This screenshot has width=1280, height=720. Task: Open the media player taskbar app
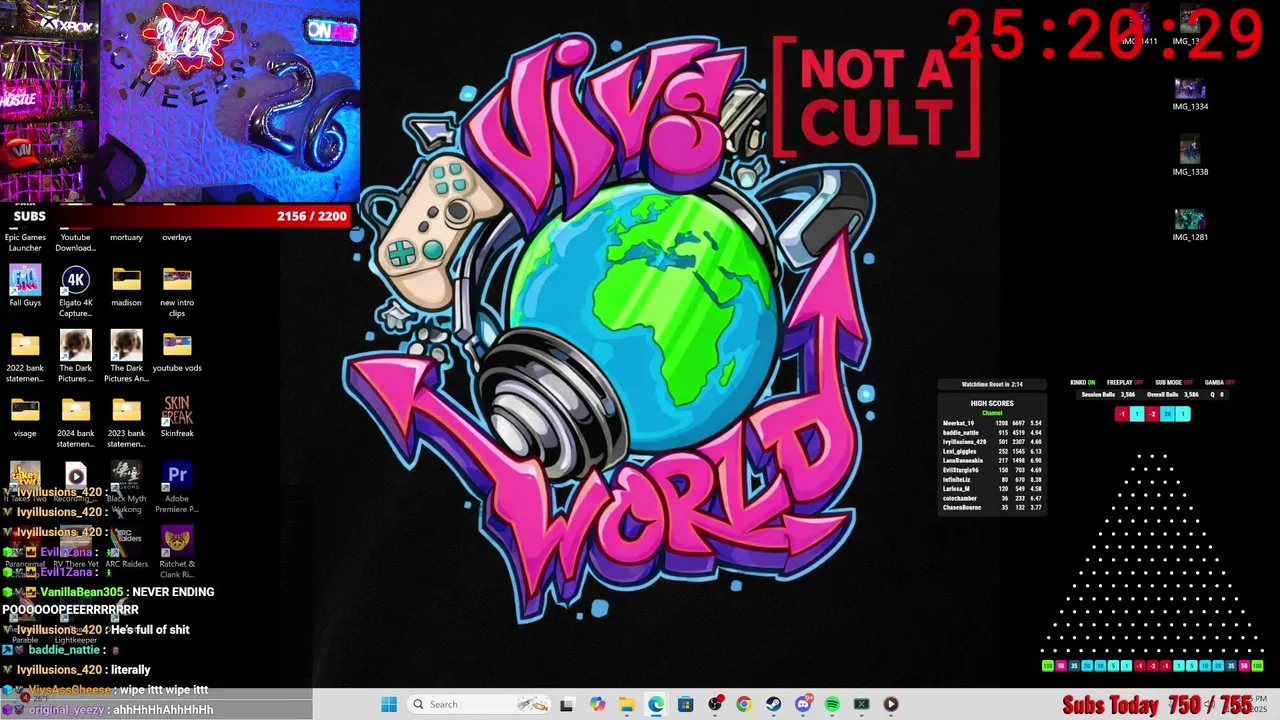point(891,704)
